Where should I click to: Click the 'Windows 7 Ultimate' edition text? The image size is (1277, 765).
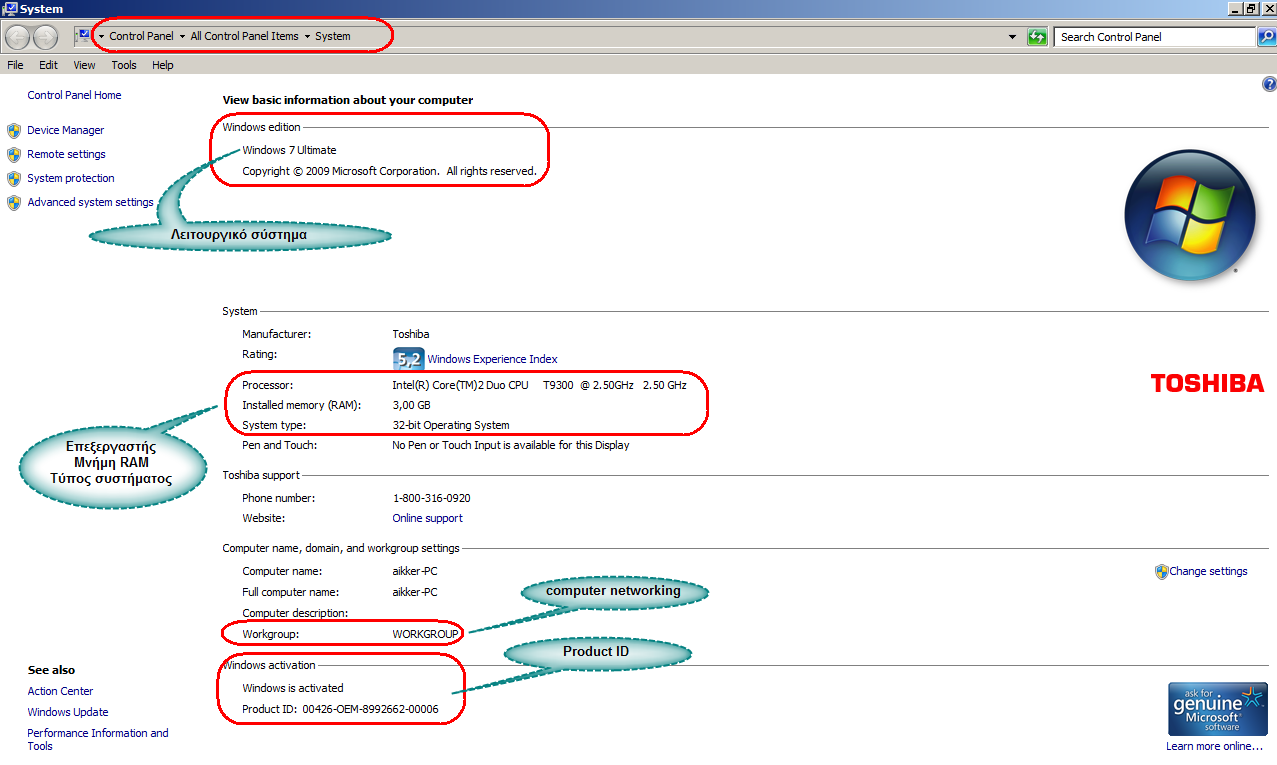[x=290, y=150]
